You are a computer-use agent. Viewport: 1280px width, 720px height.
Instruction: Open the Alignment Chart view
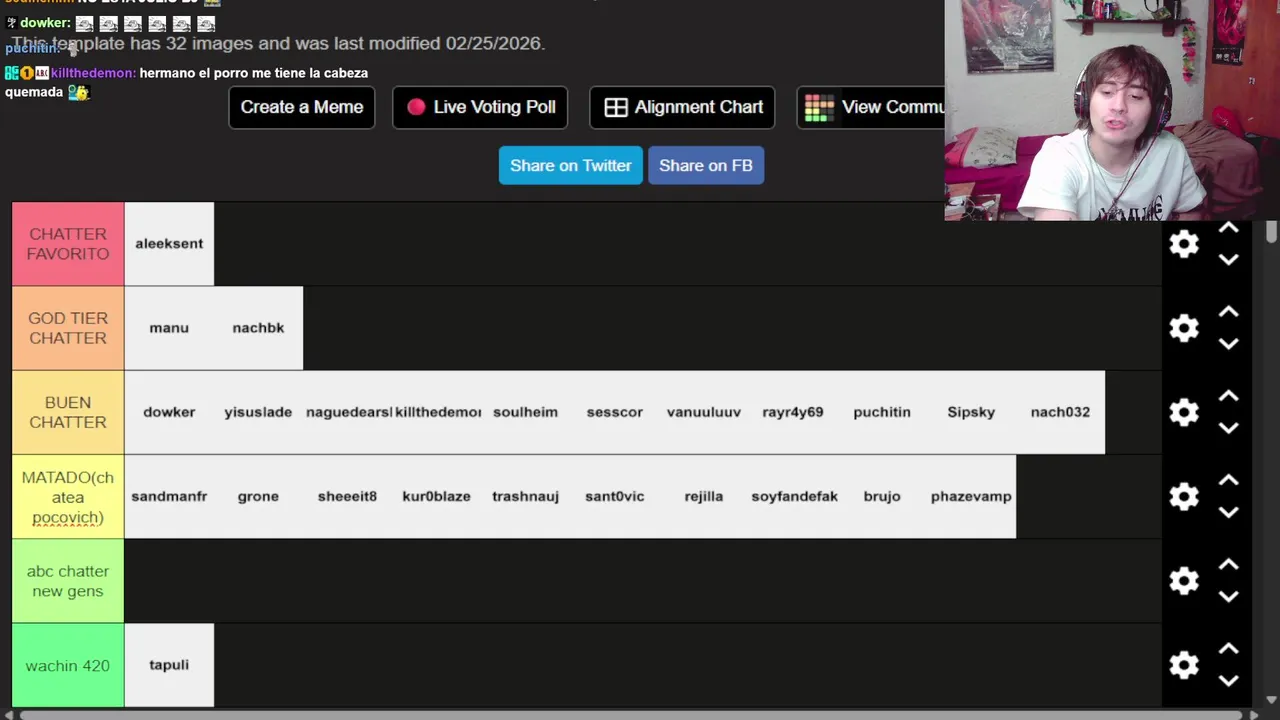[x=683, y=107]
